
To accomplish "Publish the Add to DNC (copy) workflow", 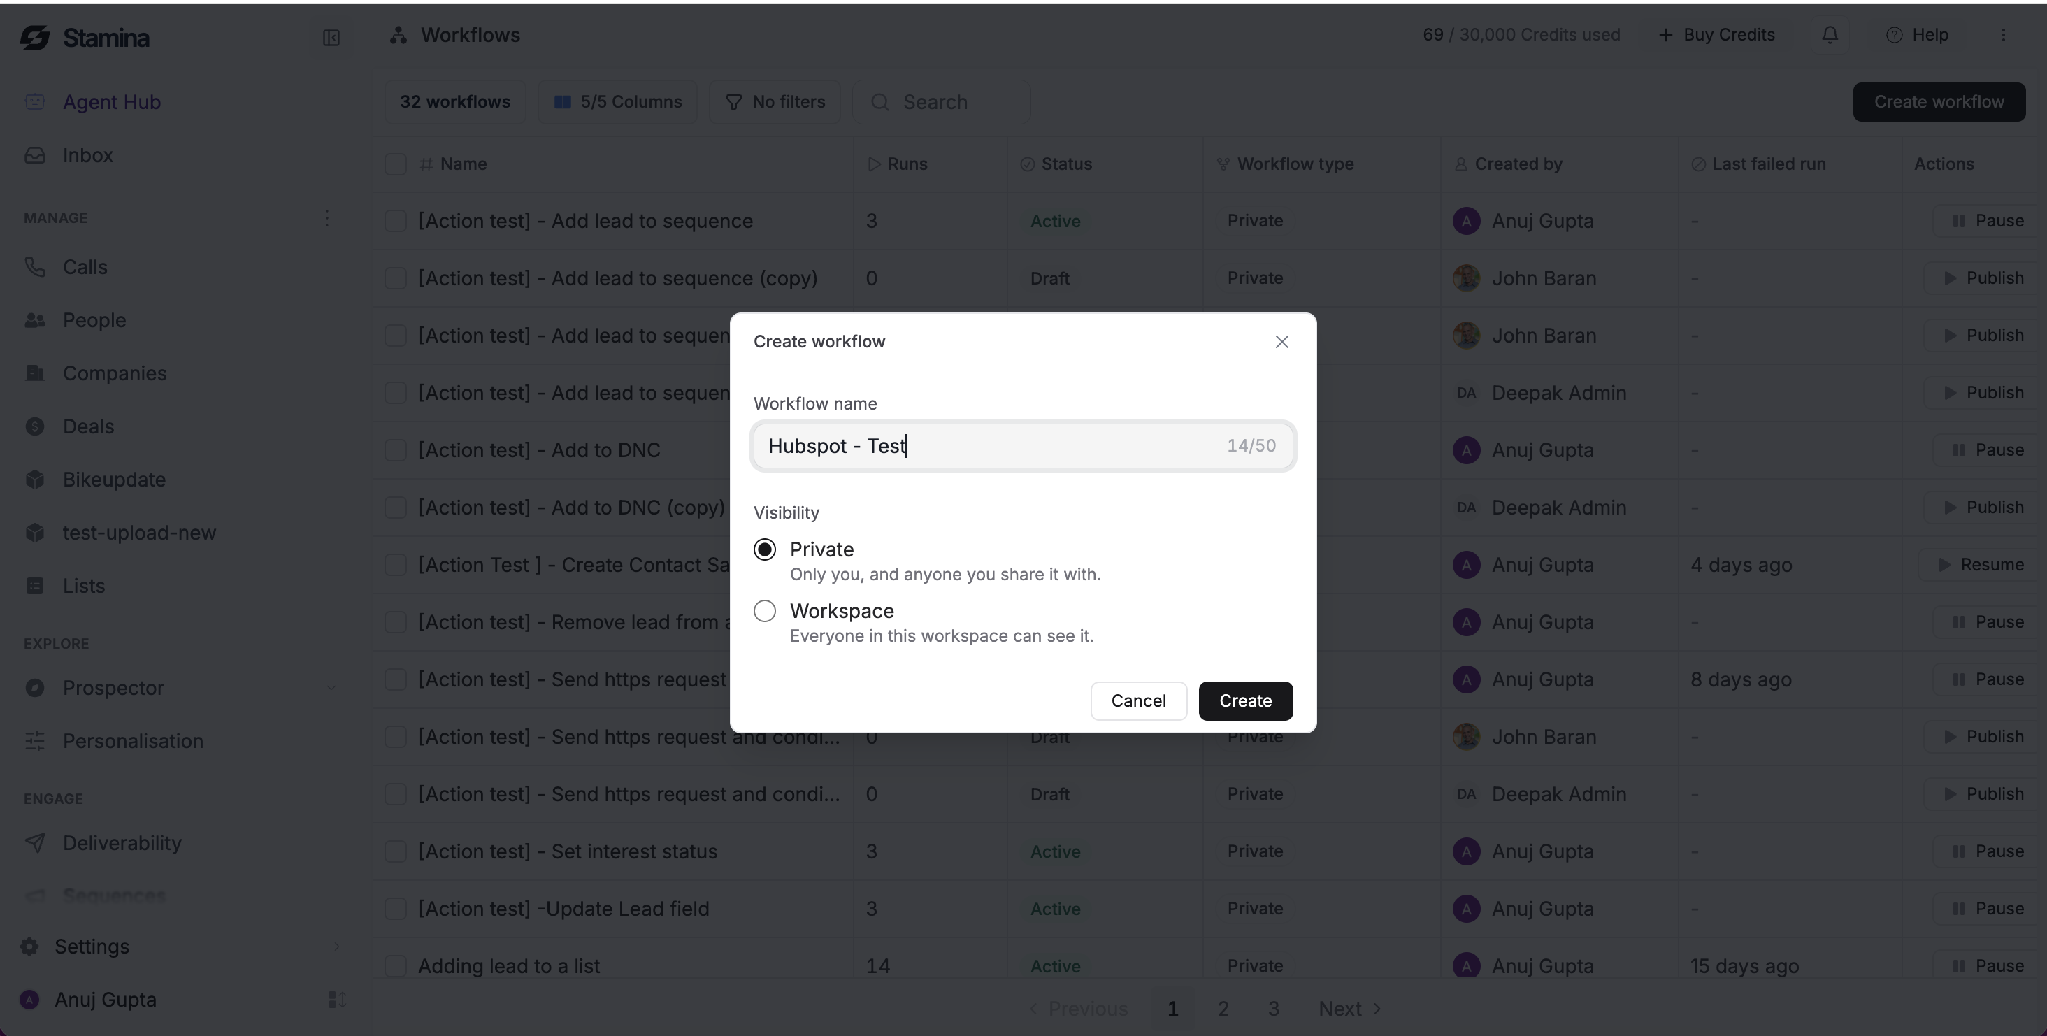I will pyautogui.click(x=1984, y=507).
